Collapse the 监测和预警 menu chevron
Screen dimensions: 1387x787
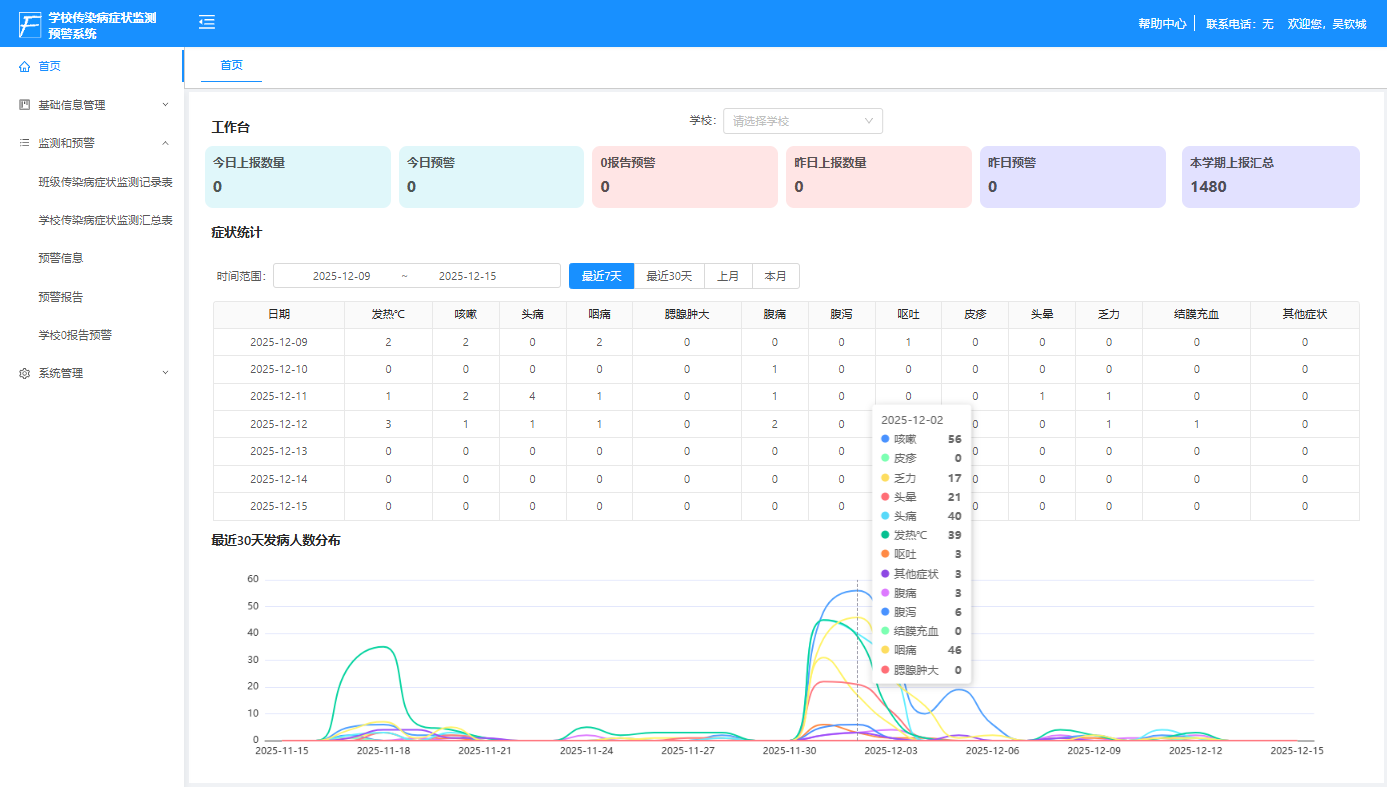[166, 143]
